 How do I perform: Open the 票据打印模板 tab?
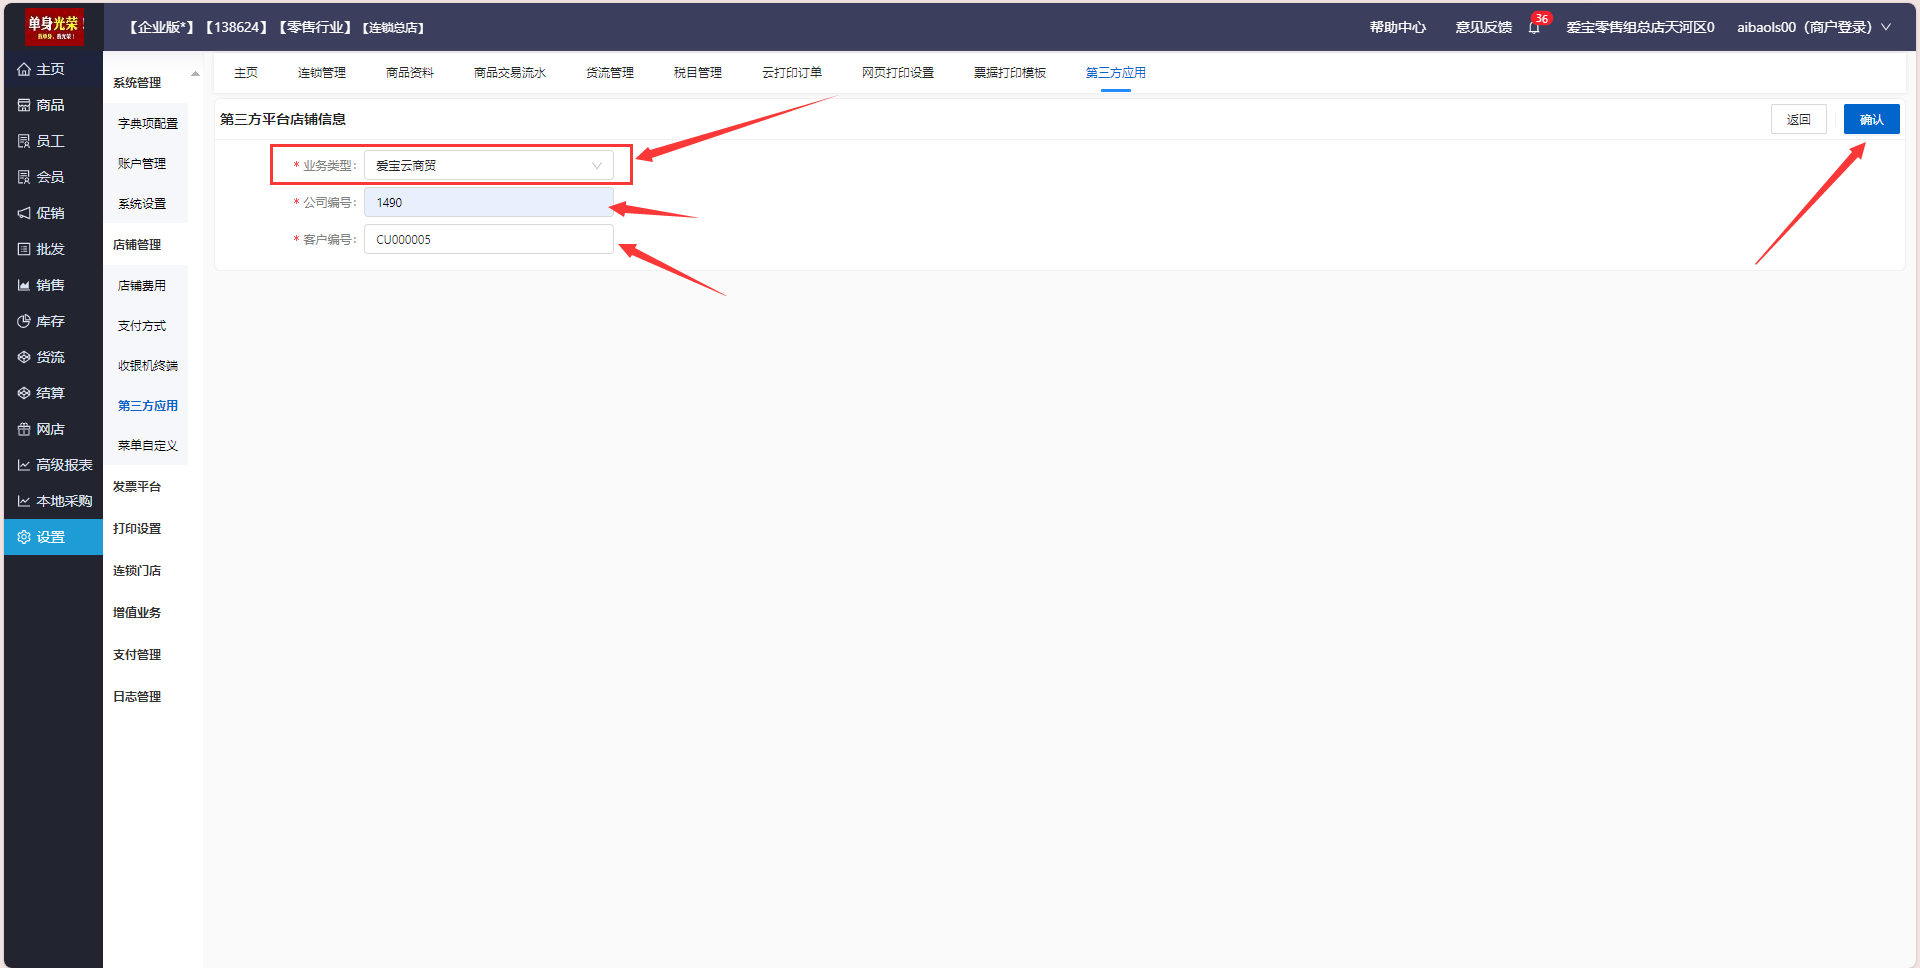1010,73
